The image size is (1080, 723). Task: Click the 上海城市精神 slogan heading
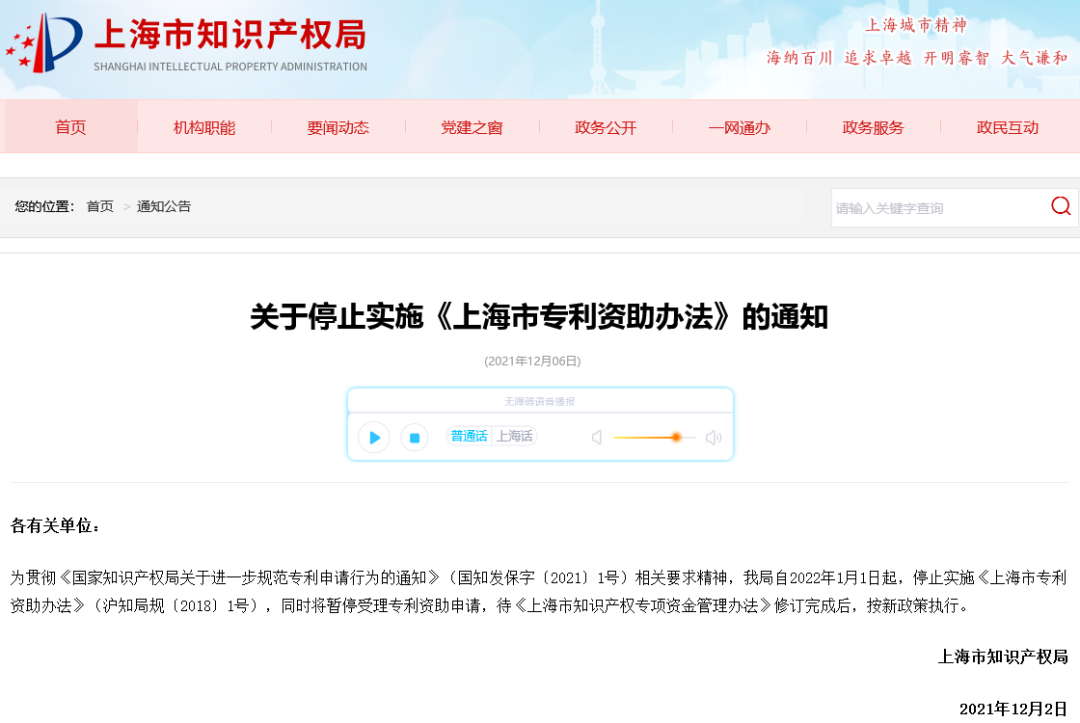coord(916,25)
